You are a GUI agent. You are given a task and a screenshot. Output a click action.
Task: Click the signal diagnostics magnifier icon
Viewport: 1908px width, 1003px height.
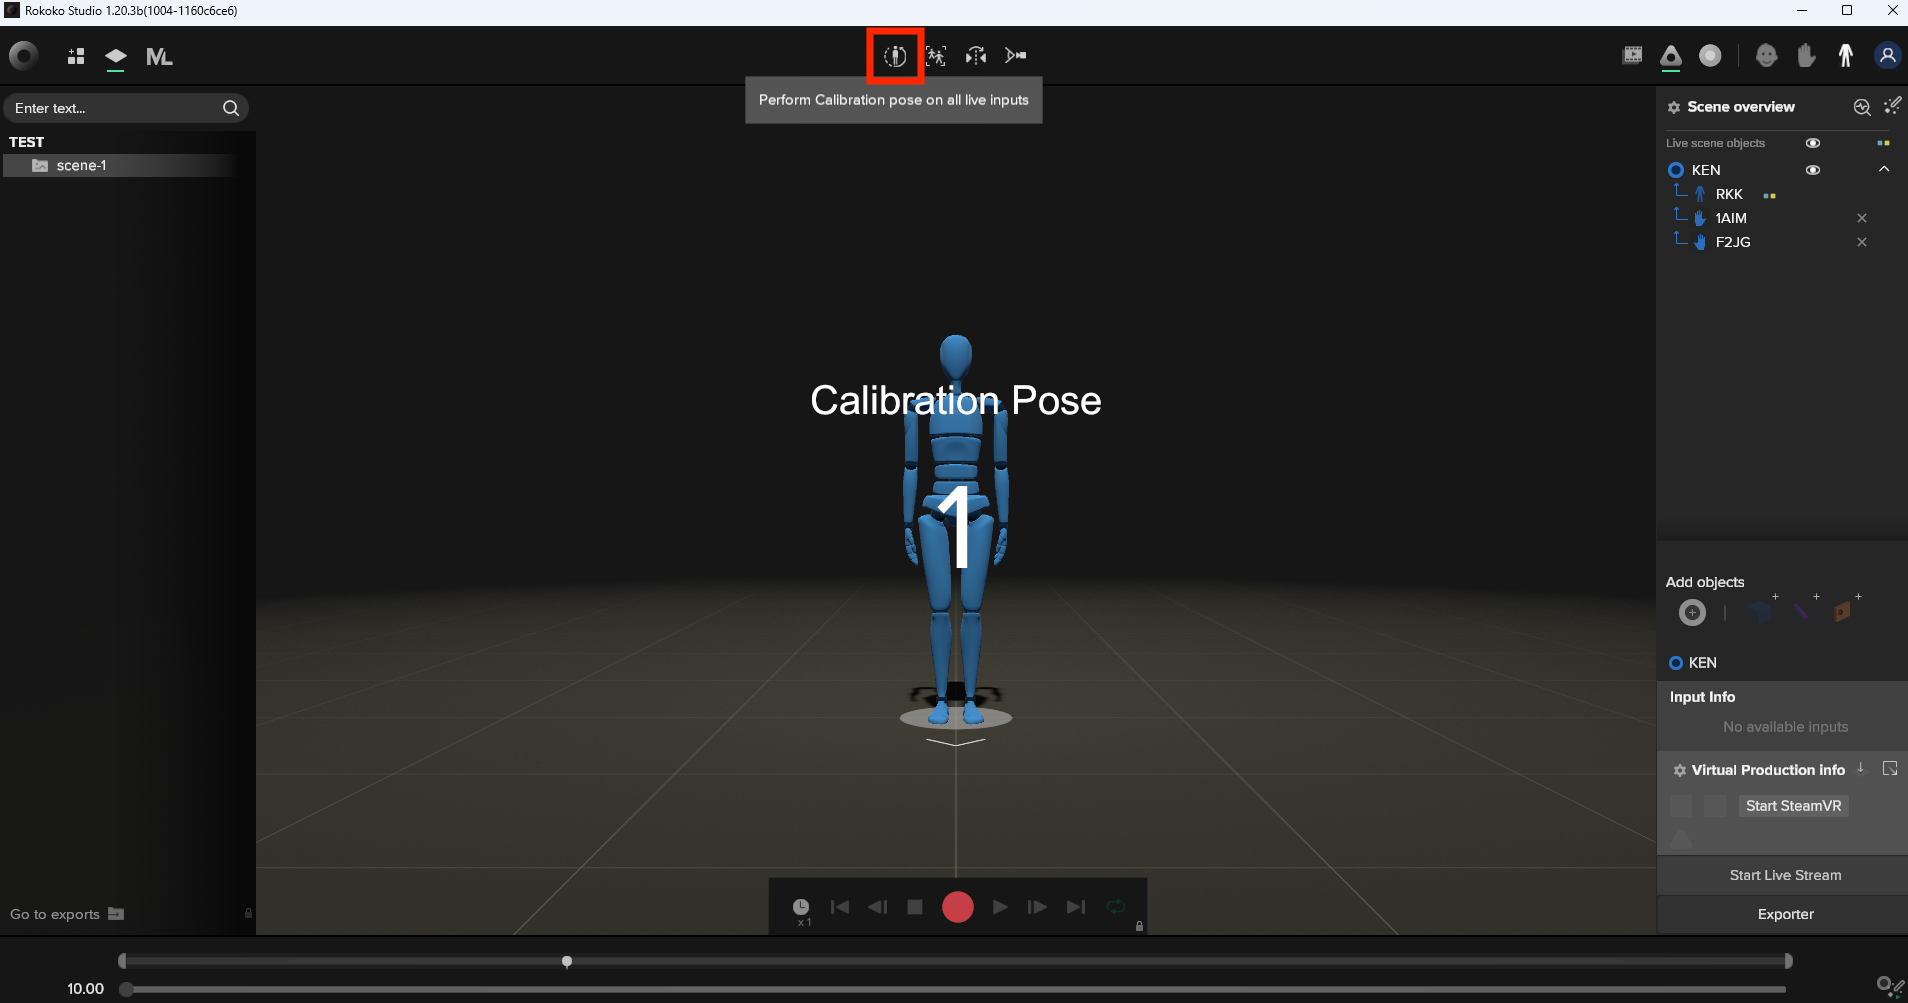point(1861,107)
